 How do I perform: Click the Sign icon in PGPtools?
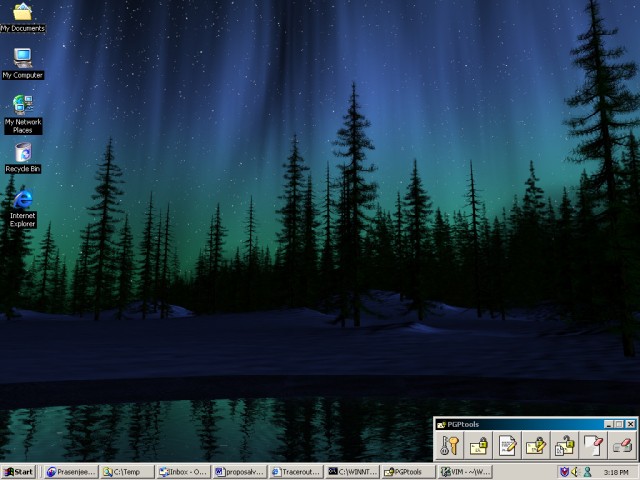coord(508,446)
